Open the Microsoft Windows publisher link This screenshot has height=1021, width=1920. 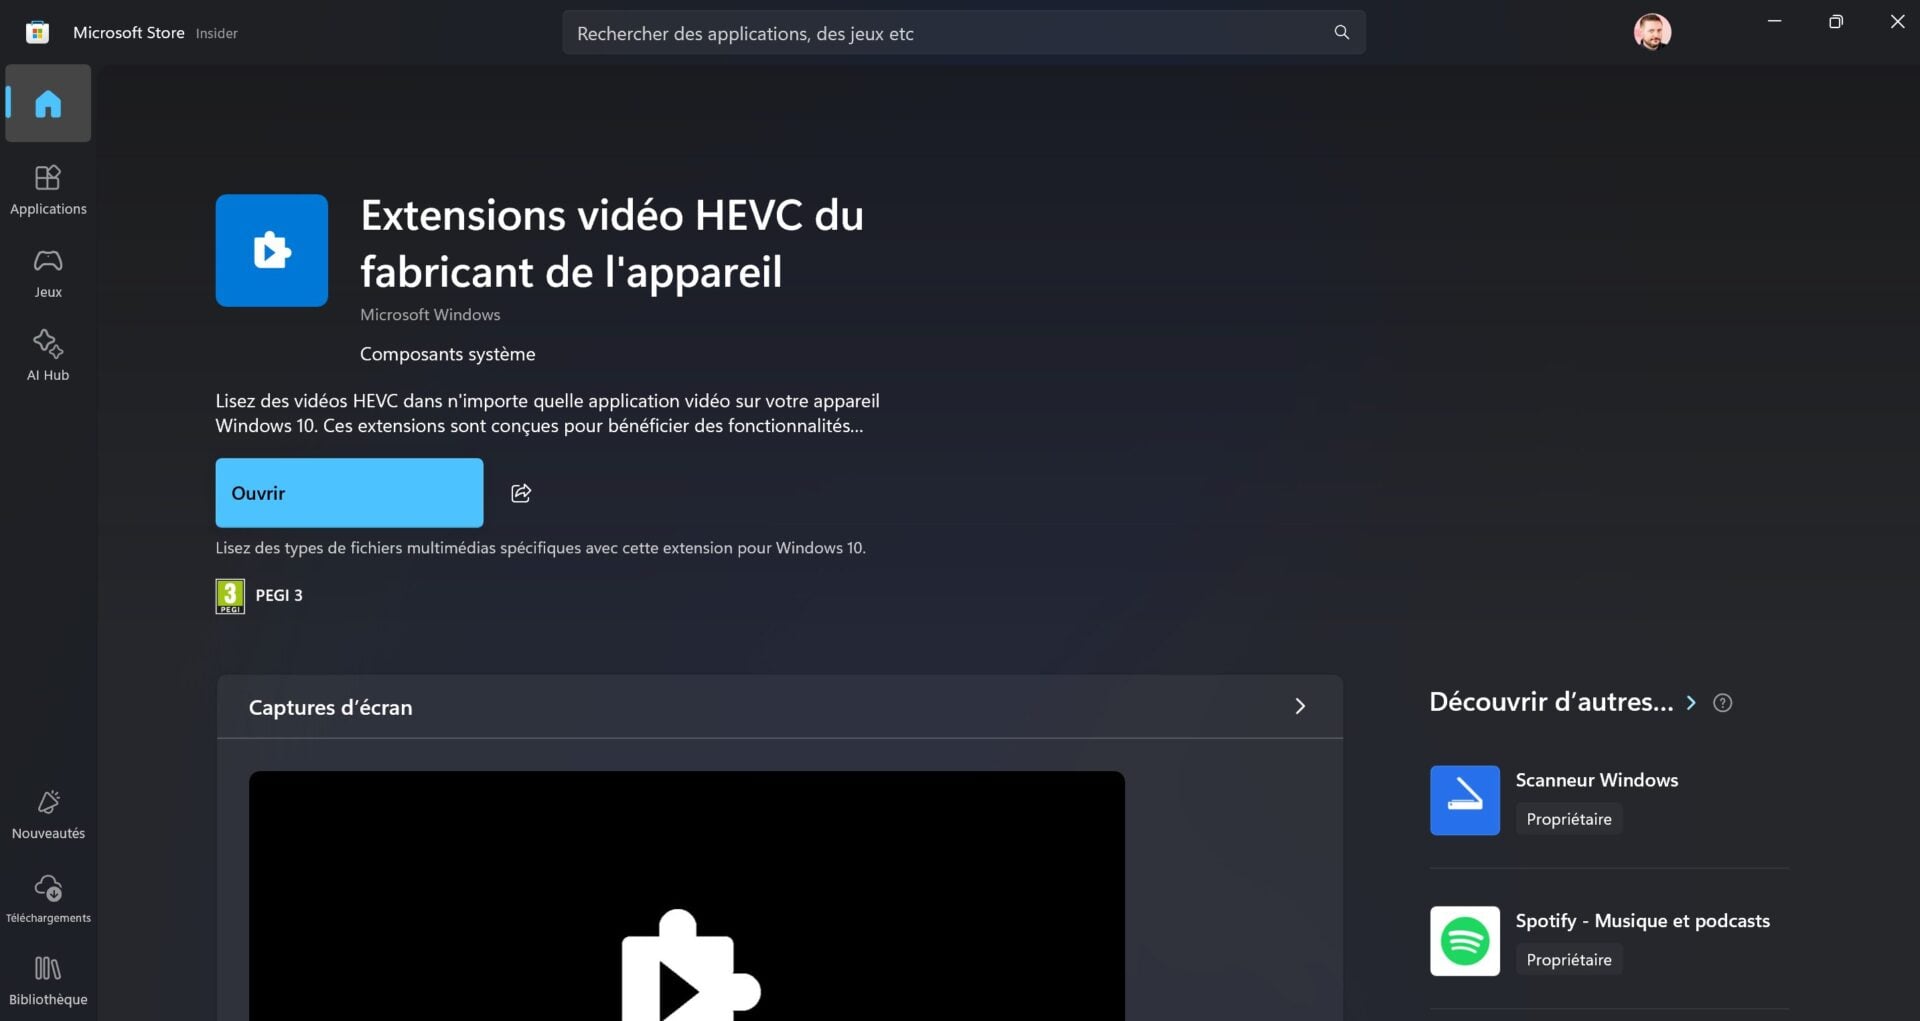pyautogui.click(x=430, y=314)
